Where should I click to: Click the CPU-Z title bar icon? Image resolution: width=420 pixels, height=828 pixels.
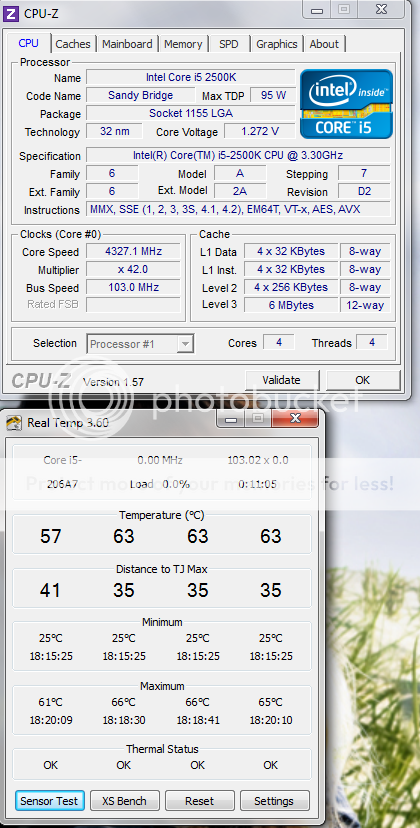click(x=12, y=14)
